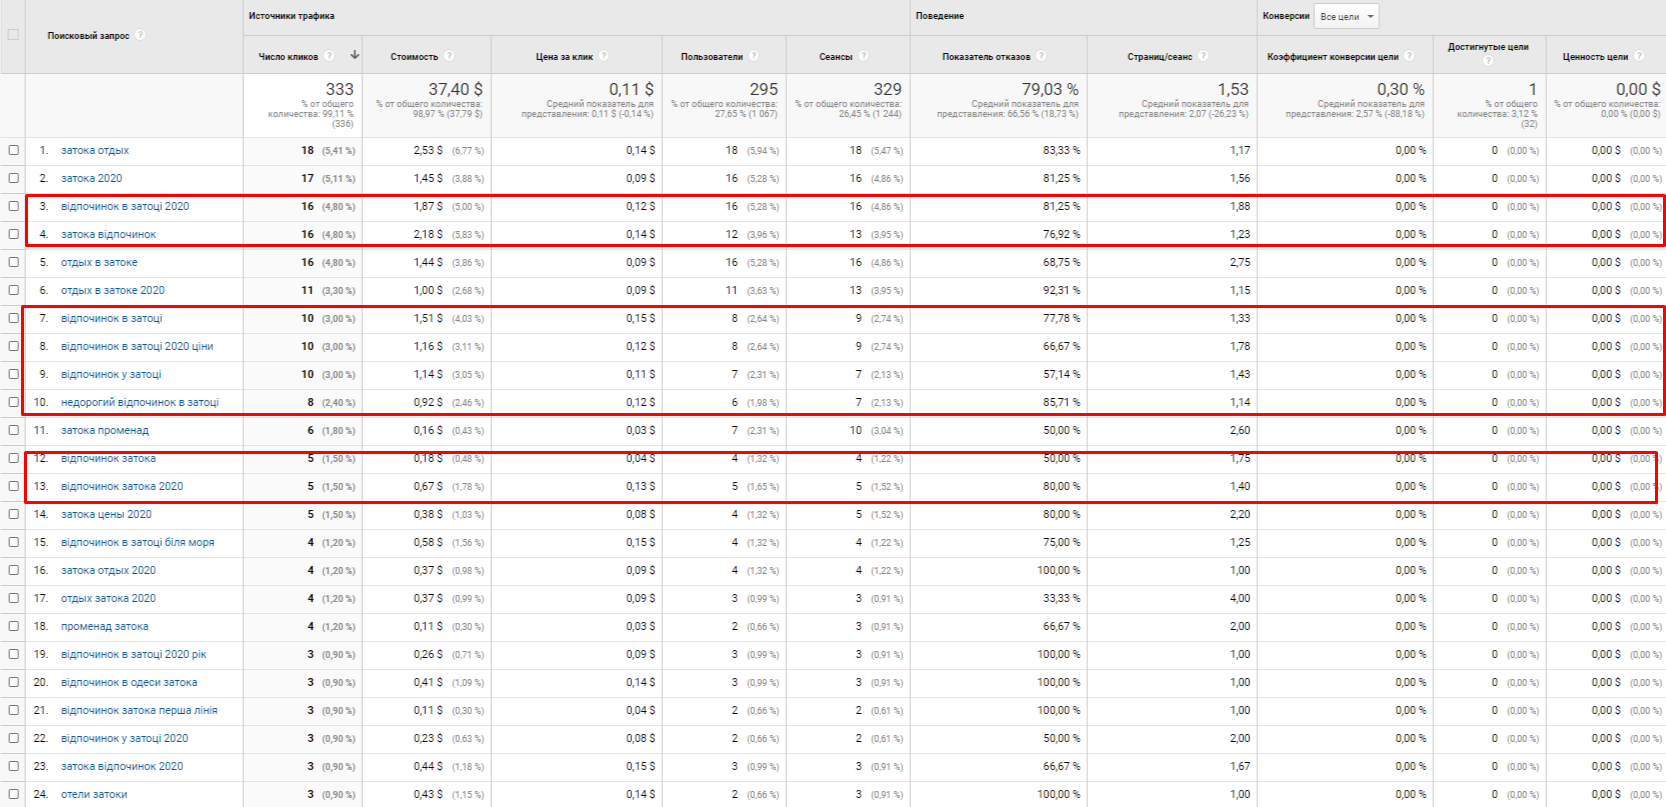This screenshot has width=1666, height=807.
Task: Check the box for row затока отдых
Action: (x=13, y=150)
